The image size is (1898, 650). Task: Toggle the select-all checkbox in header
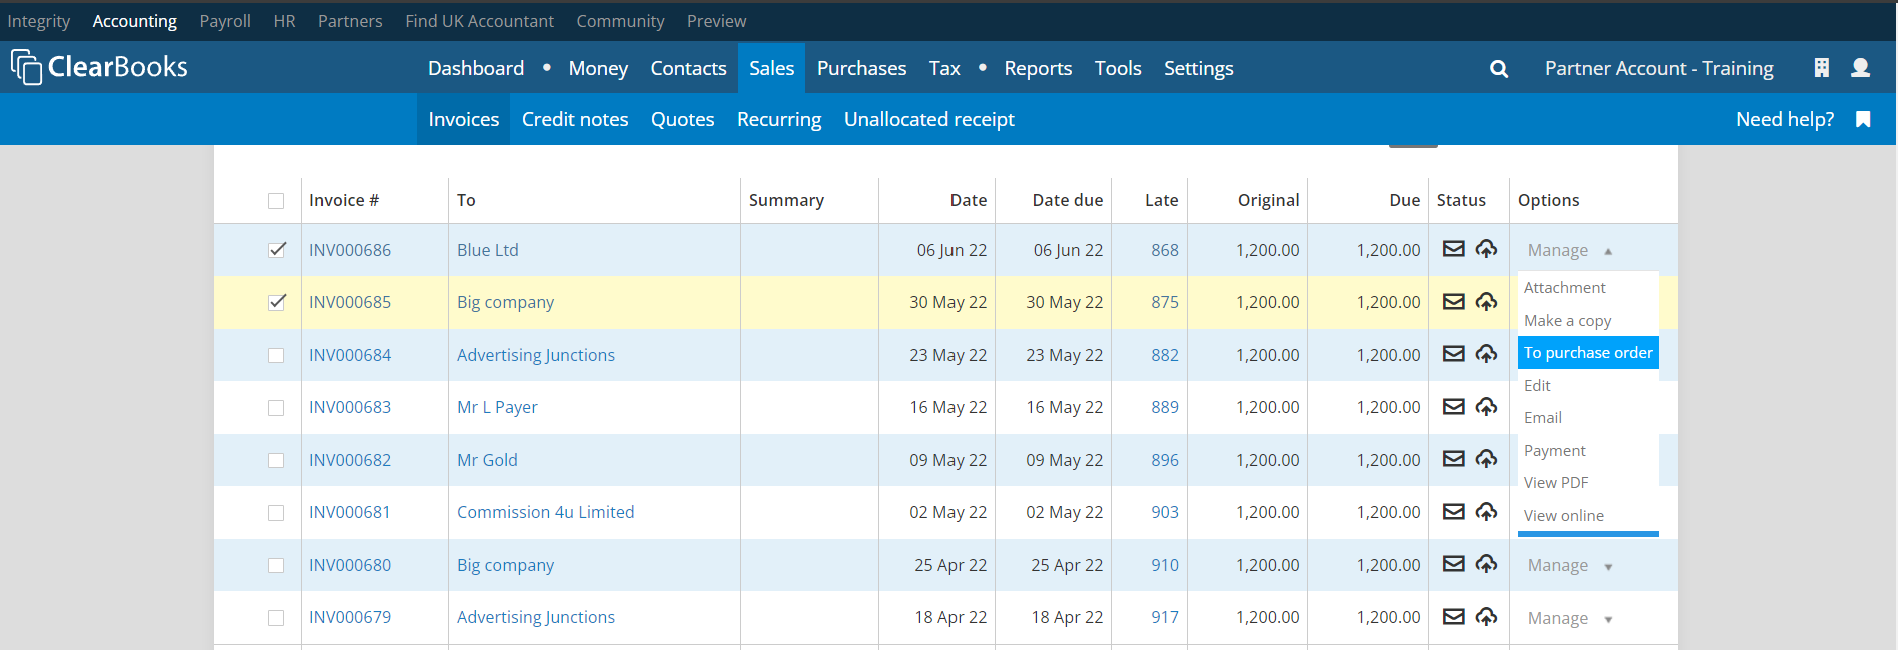coord(276,201)
